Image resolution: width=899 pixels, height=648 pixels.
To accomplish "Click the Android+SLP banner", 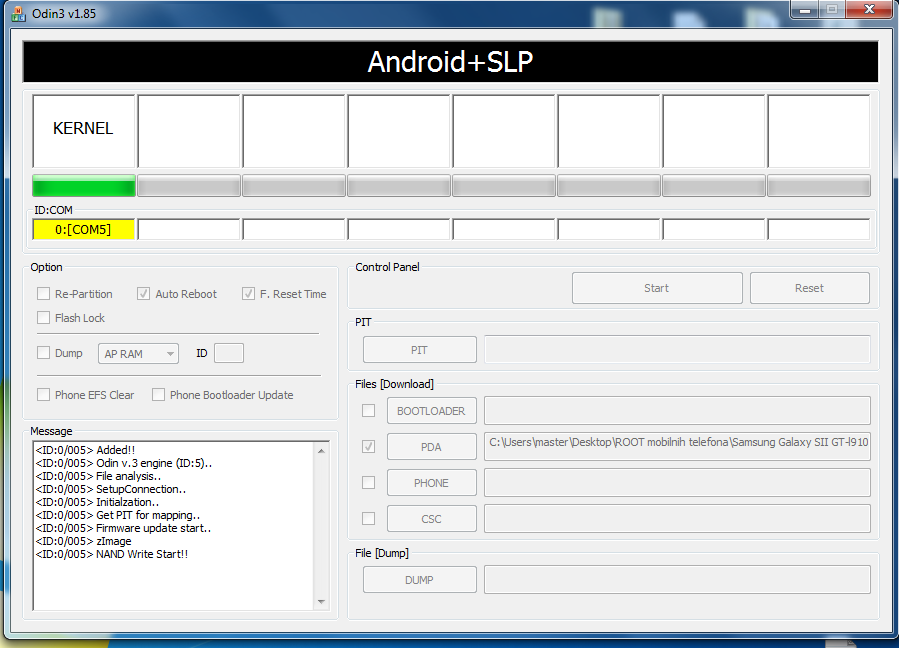I will (450, 61).
